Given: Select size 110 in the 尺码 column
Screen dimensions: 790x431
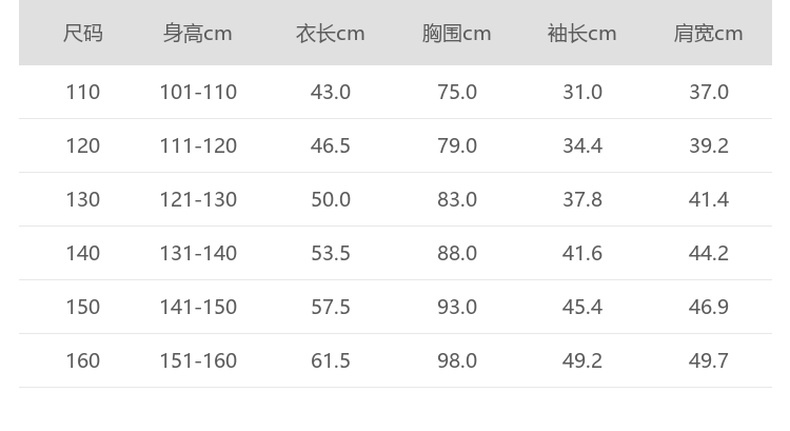Looking at the screenshot, I should 83,92.
